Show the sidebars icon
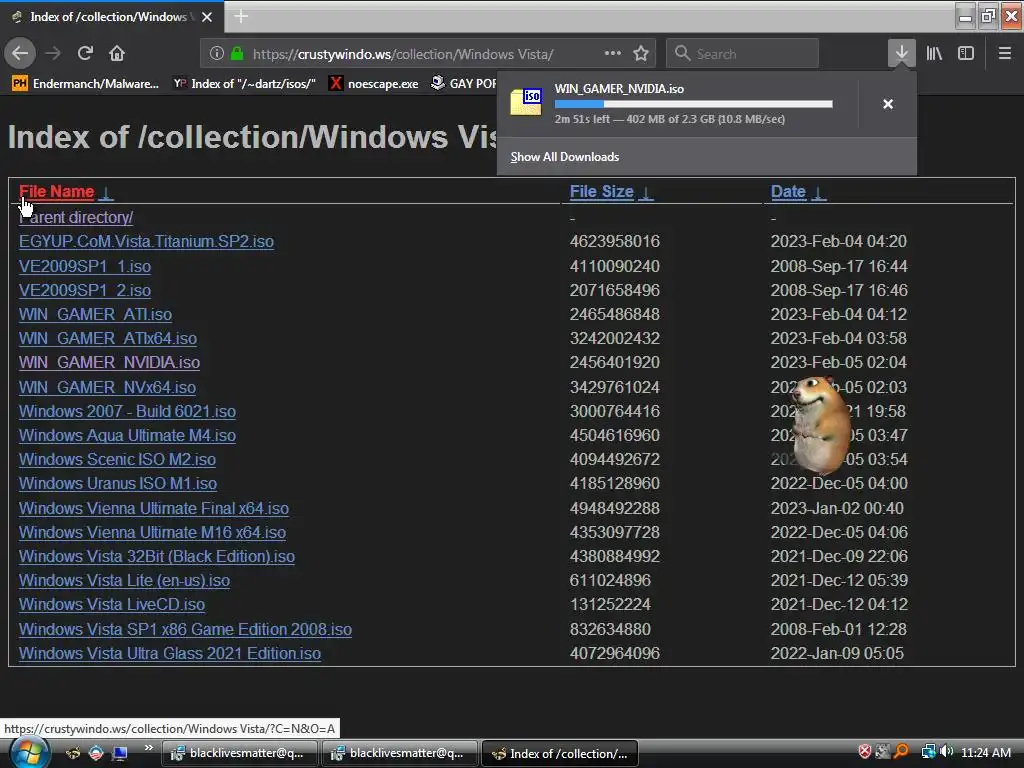The height and width of the screenshot is (768, 1024). [x=966, y=53]
